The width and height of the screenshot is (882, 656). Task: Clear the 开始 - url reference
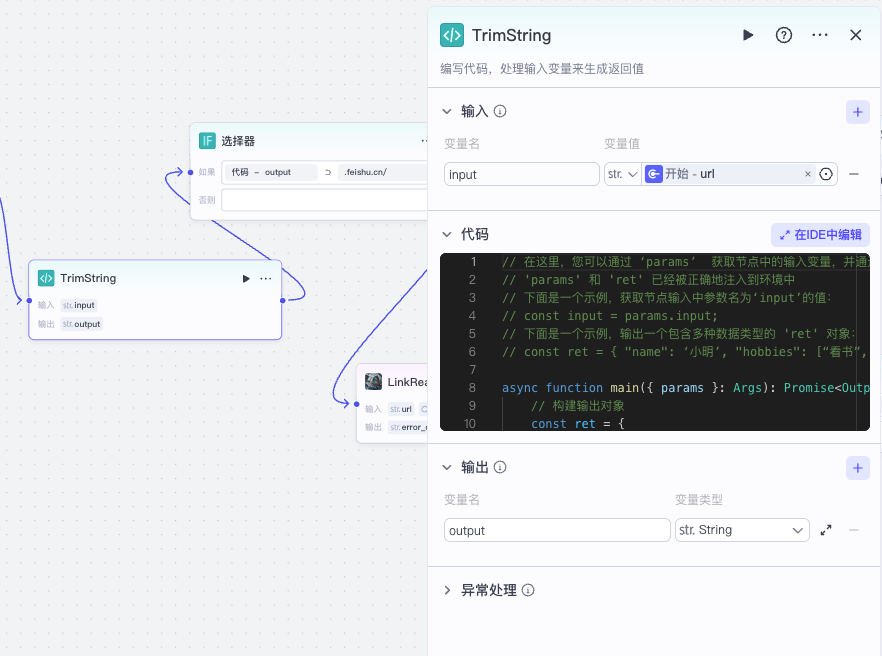[808, 174]
